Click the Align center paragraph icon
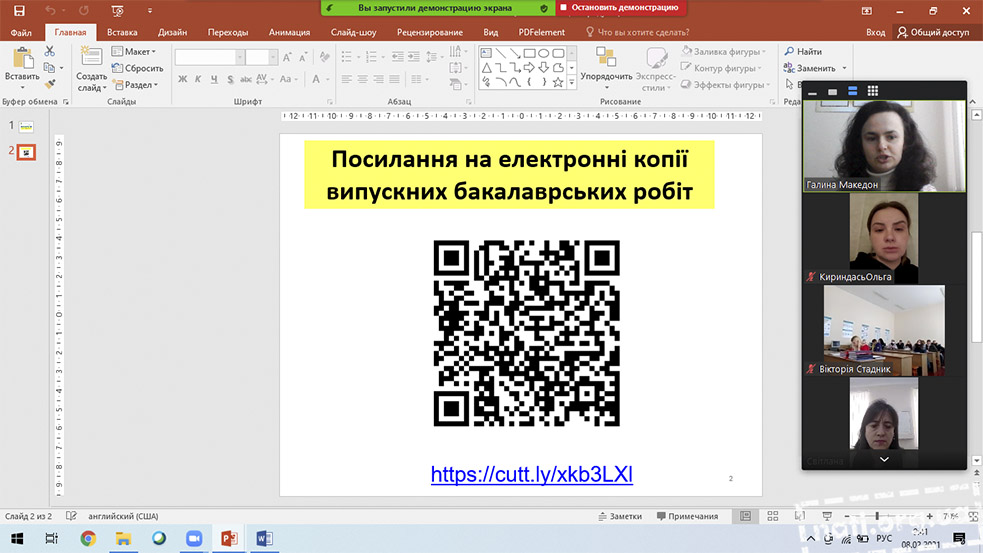This screenshot has width=983, height=553. pos(362,80)
